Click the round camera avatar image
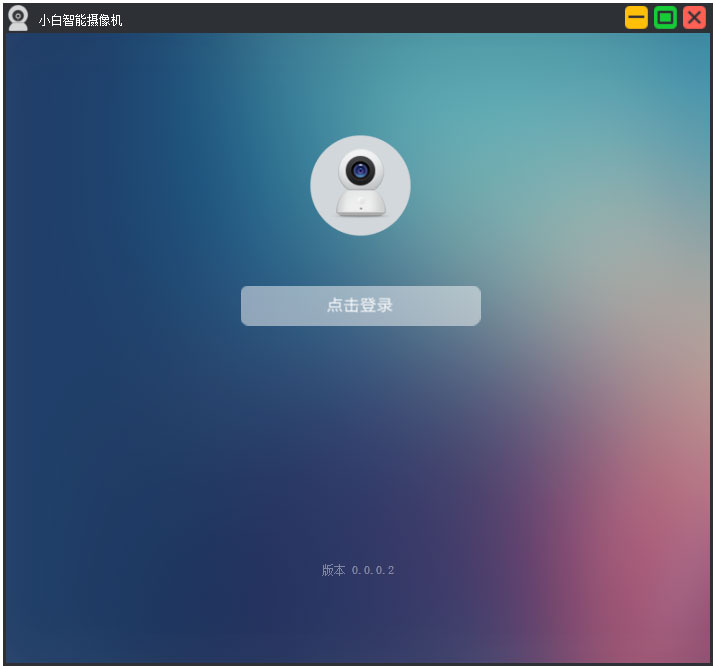This screenshot has height=669, width=717. coord(360,185)
